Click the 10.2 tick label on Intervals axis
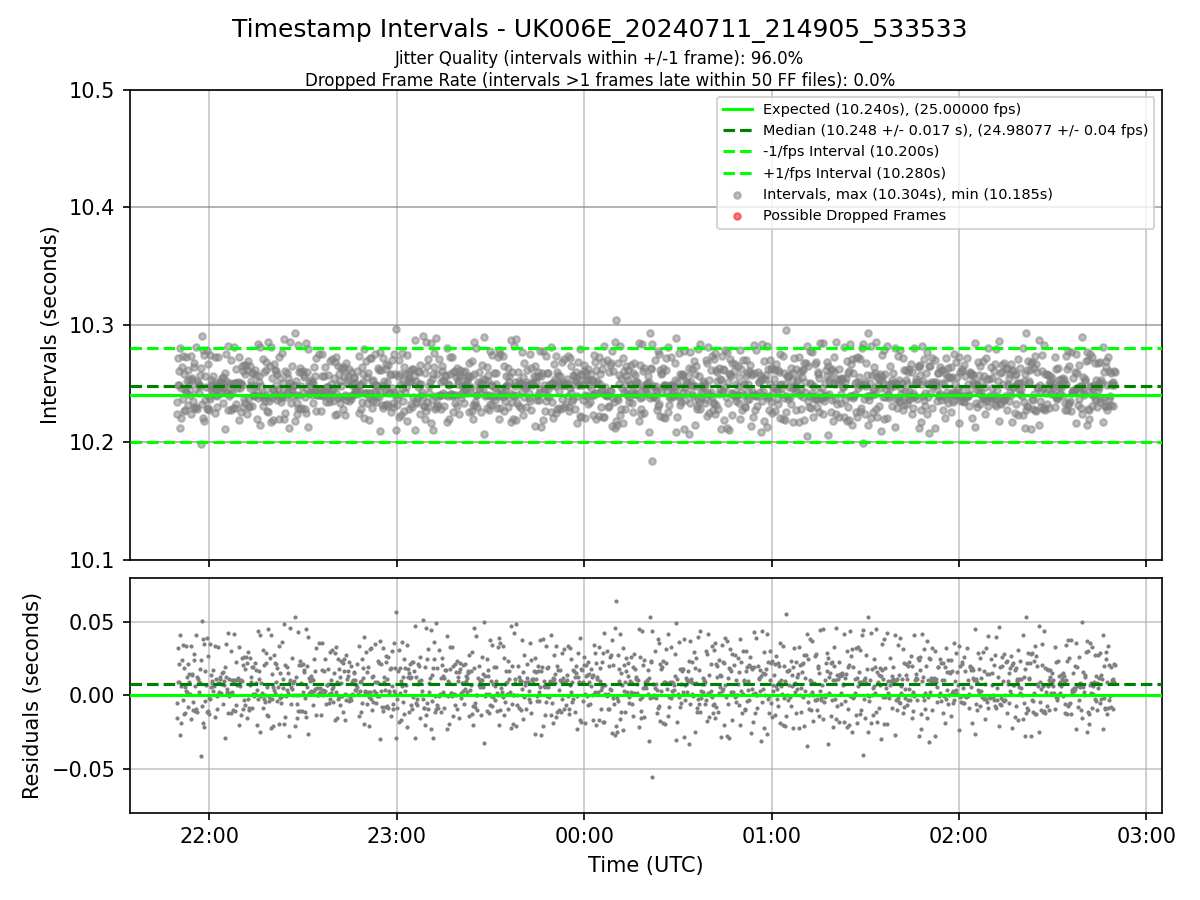This screenshot has height=900, width=1200. (94, 443)
